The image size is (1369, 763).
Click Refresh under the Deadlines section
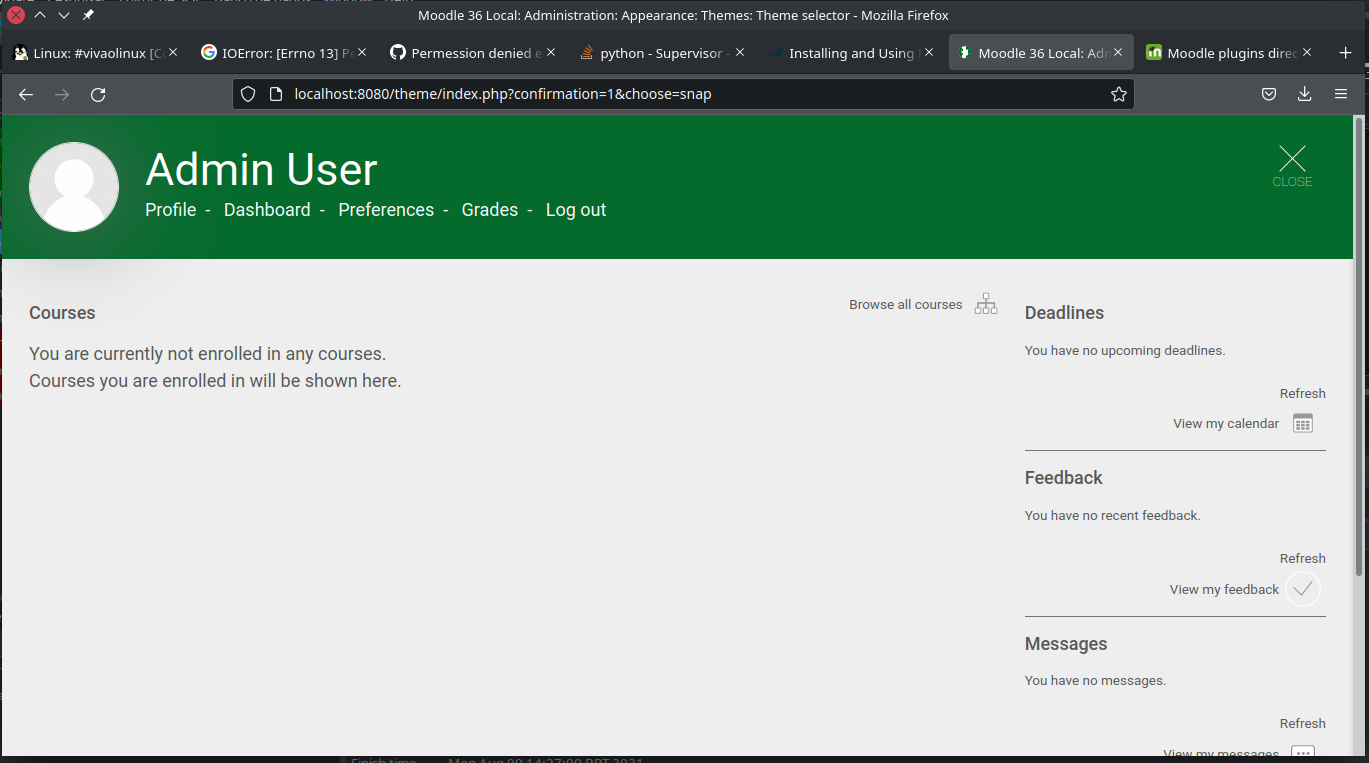pyautogui.click(x=1302, y=393)
